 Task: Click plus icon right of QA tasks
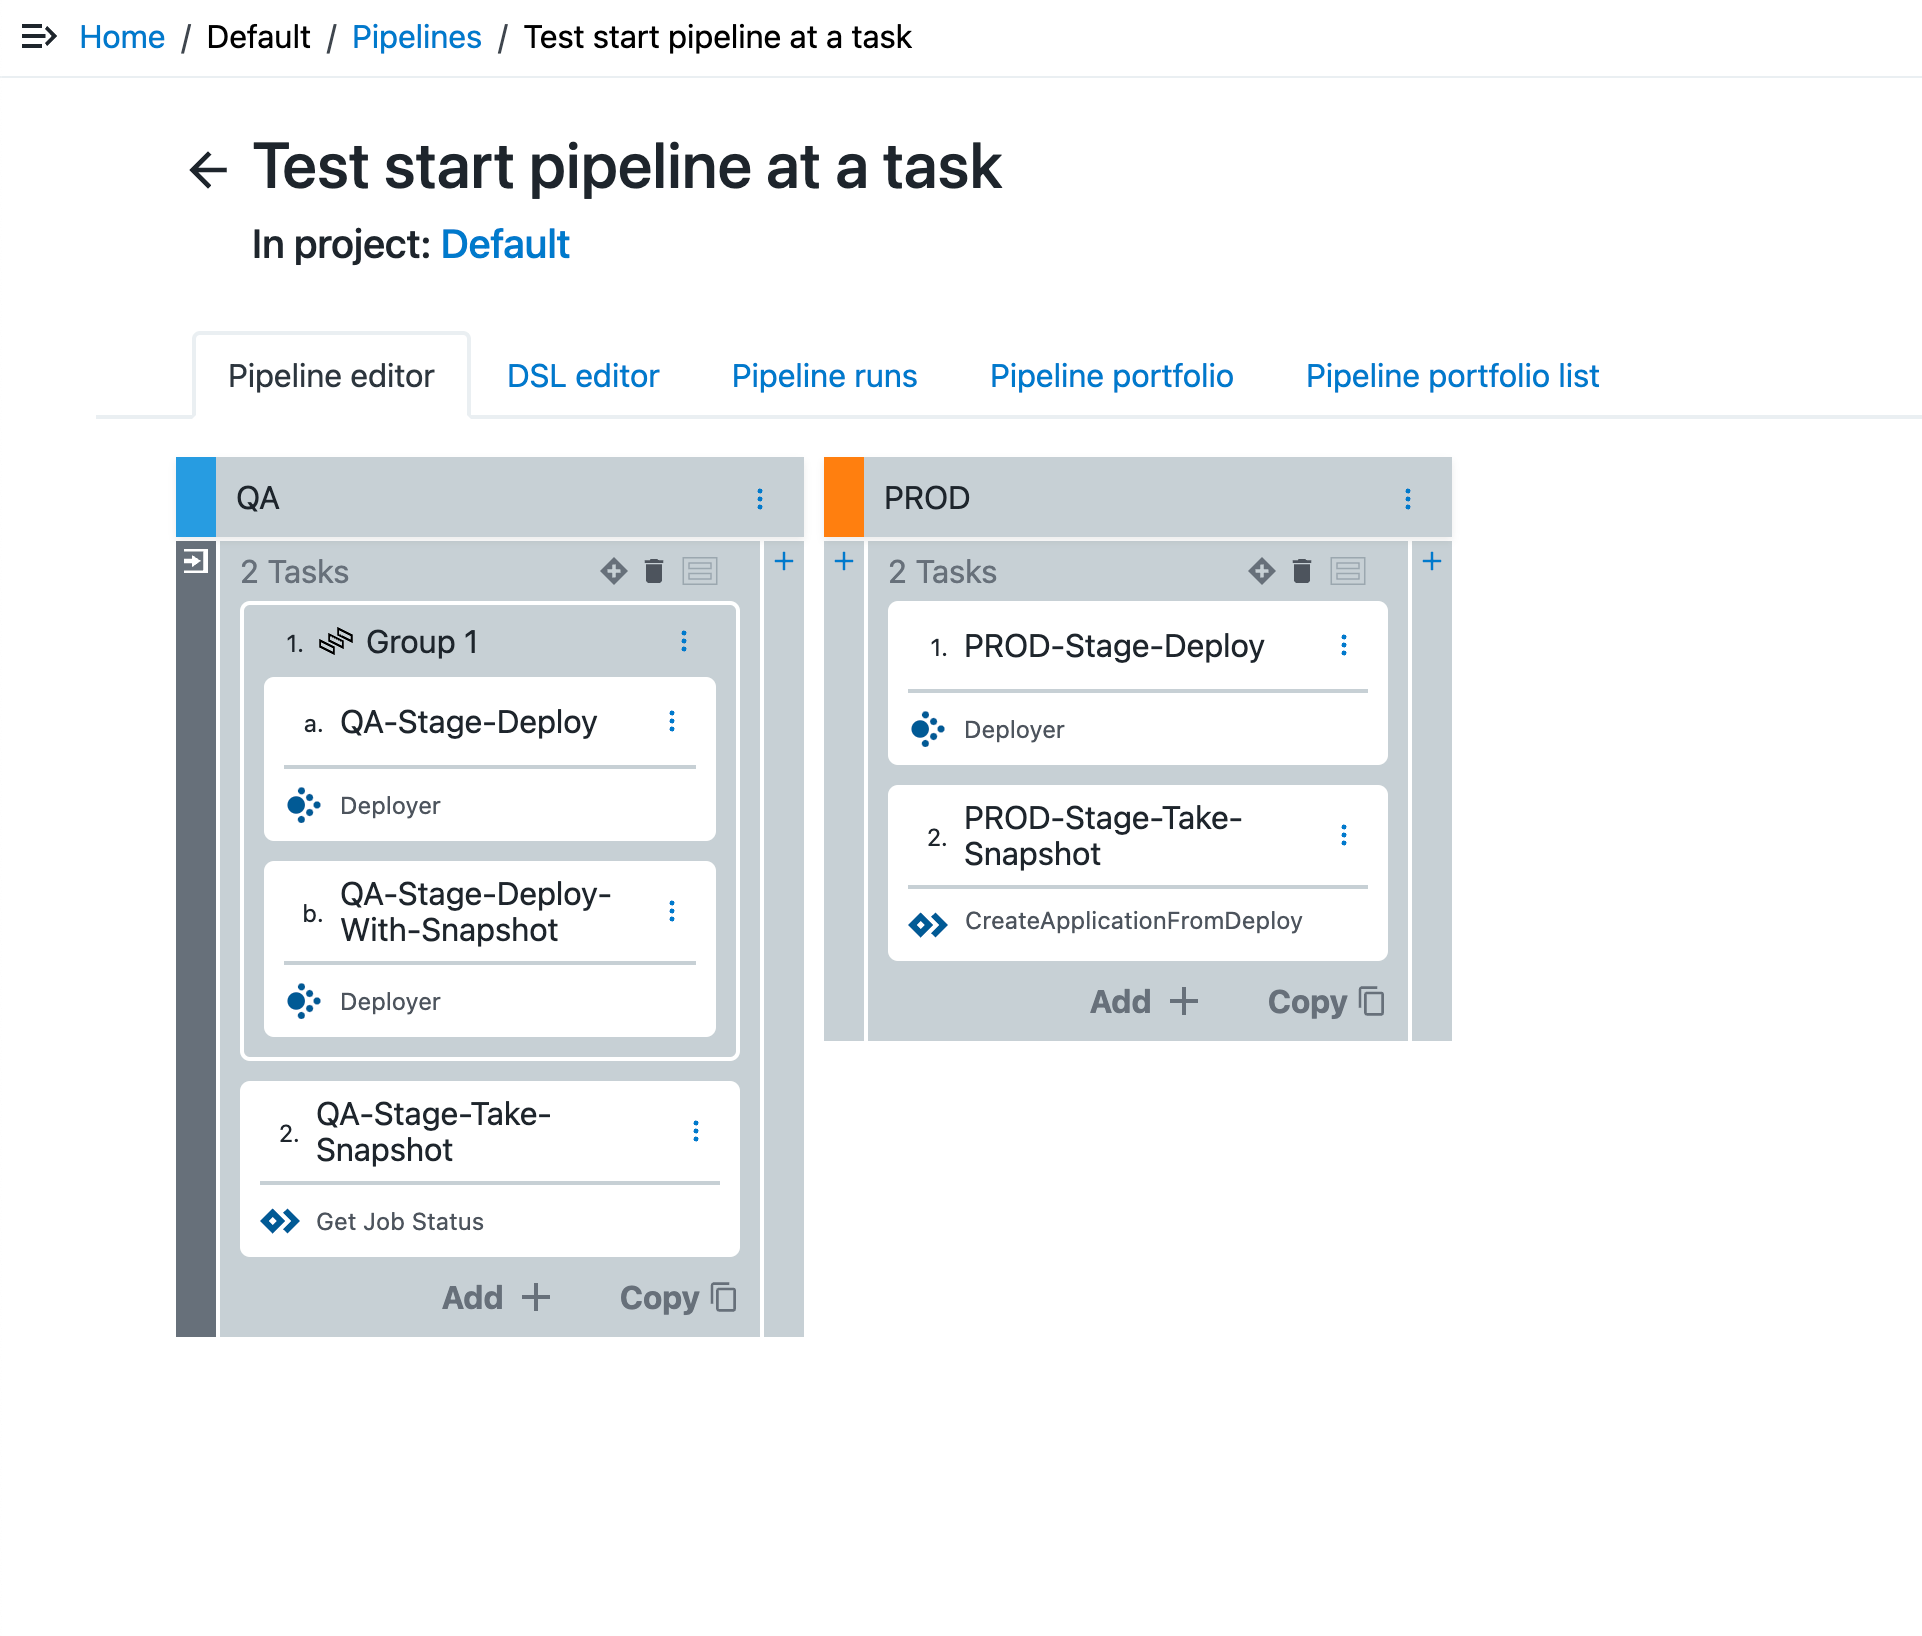[x=784, y=561]
